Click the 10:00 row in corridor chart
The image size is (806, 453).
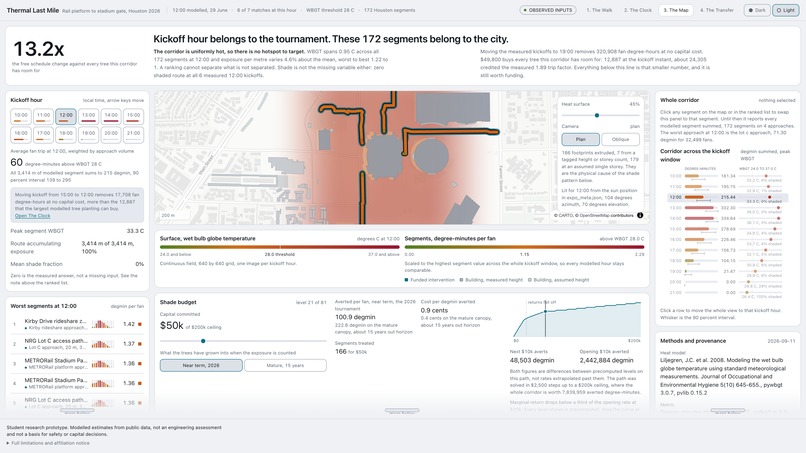(727, 176)
